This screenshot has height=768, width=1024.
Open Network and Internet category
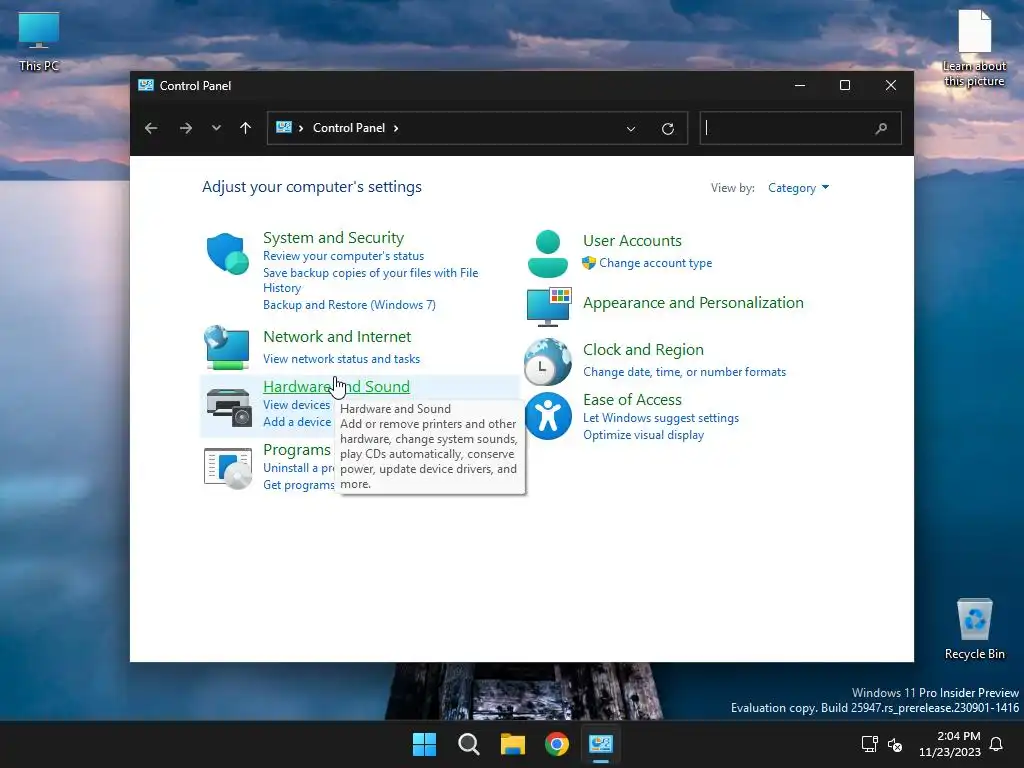tap(337, 337)
